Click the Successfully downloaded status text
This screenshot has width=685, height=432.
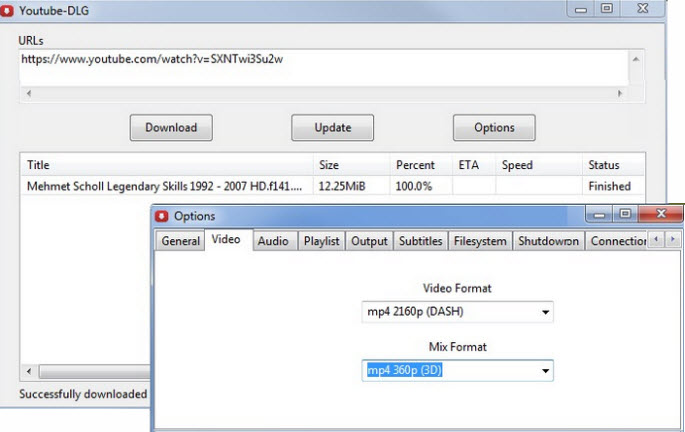(x=83, y=394)
